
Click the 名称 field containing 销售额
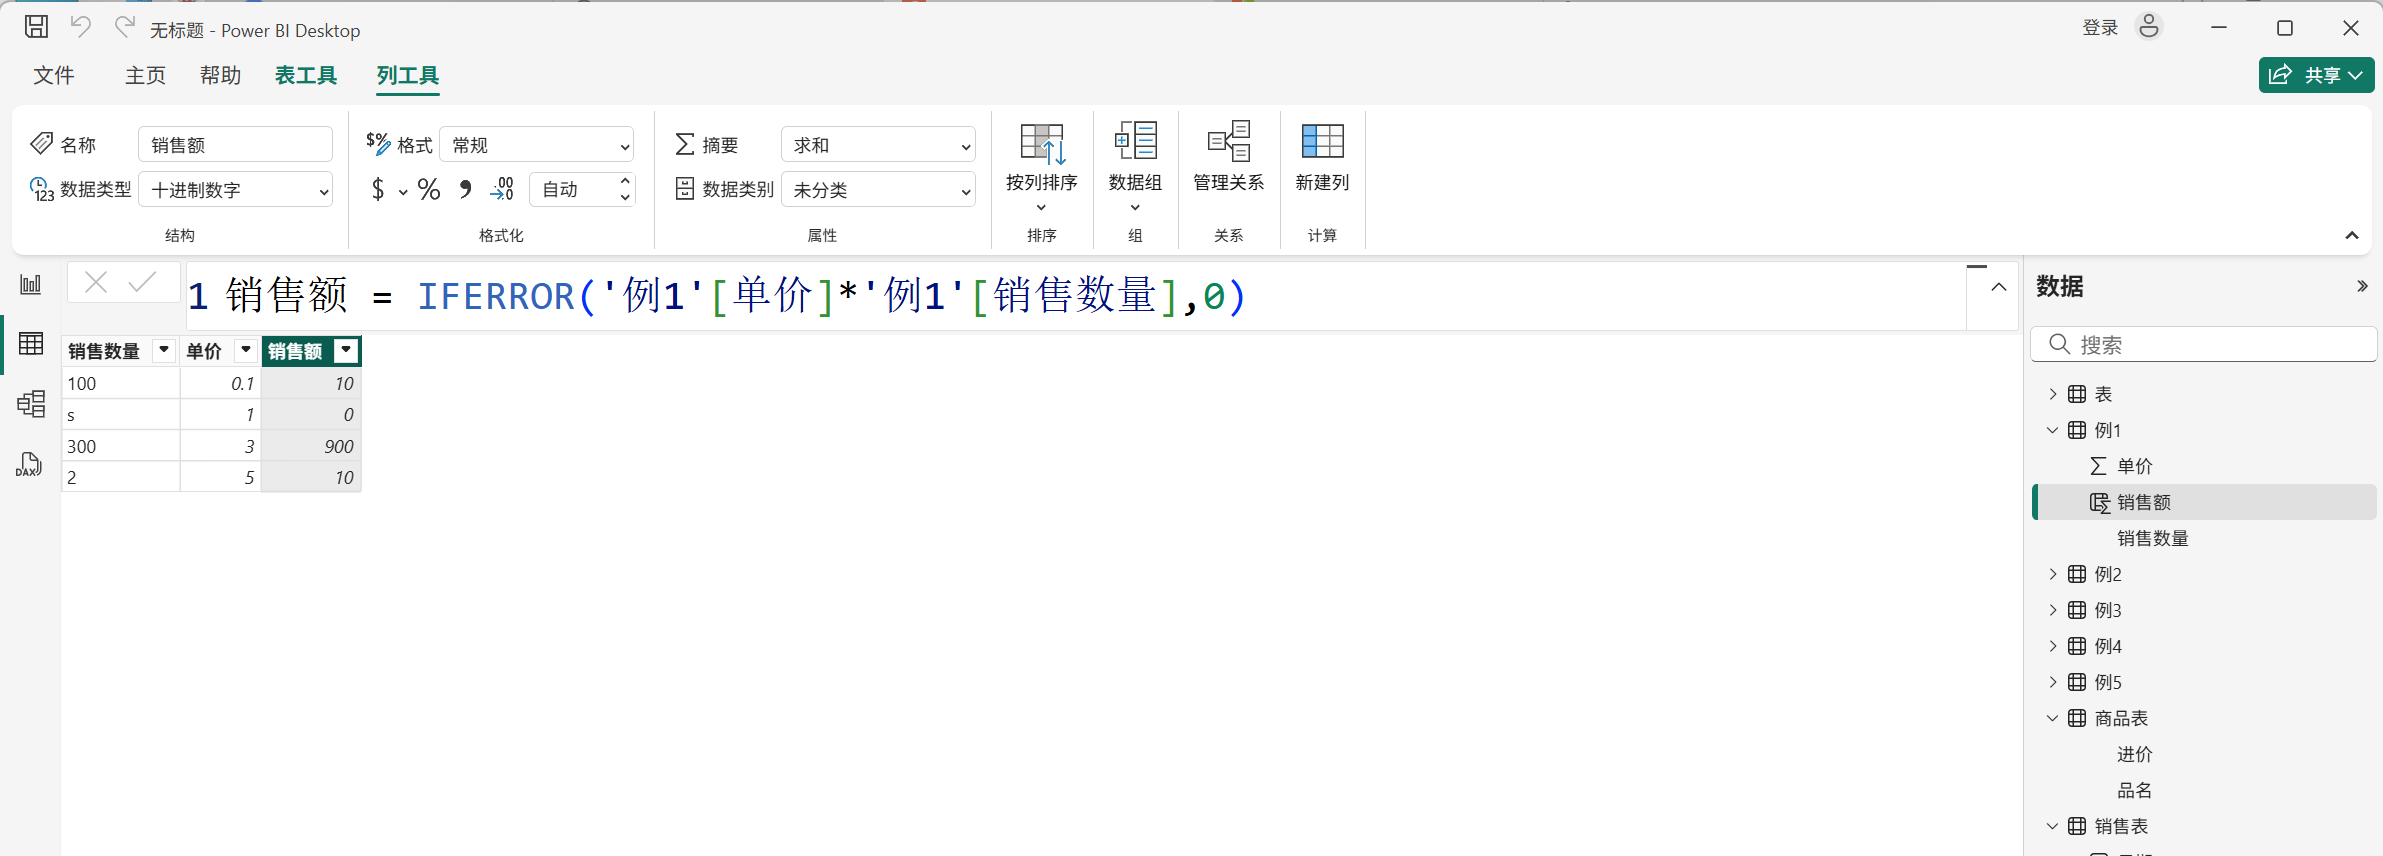[236, 144]
